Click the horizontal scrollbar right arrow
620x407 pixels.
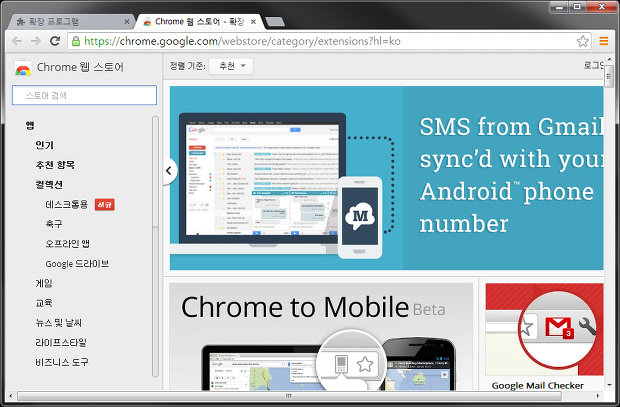[597, 396]
